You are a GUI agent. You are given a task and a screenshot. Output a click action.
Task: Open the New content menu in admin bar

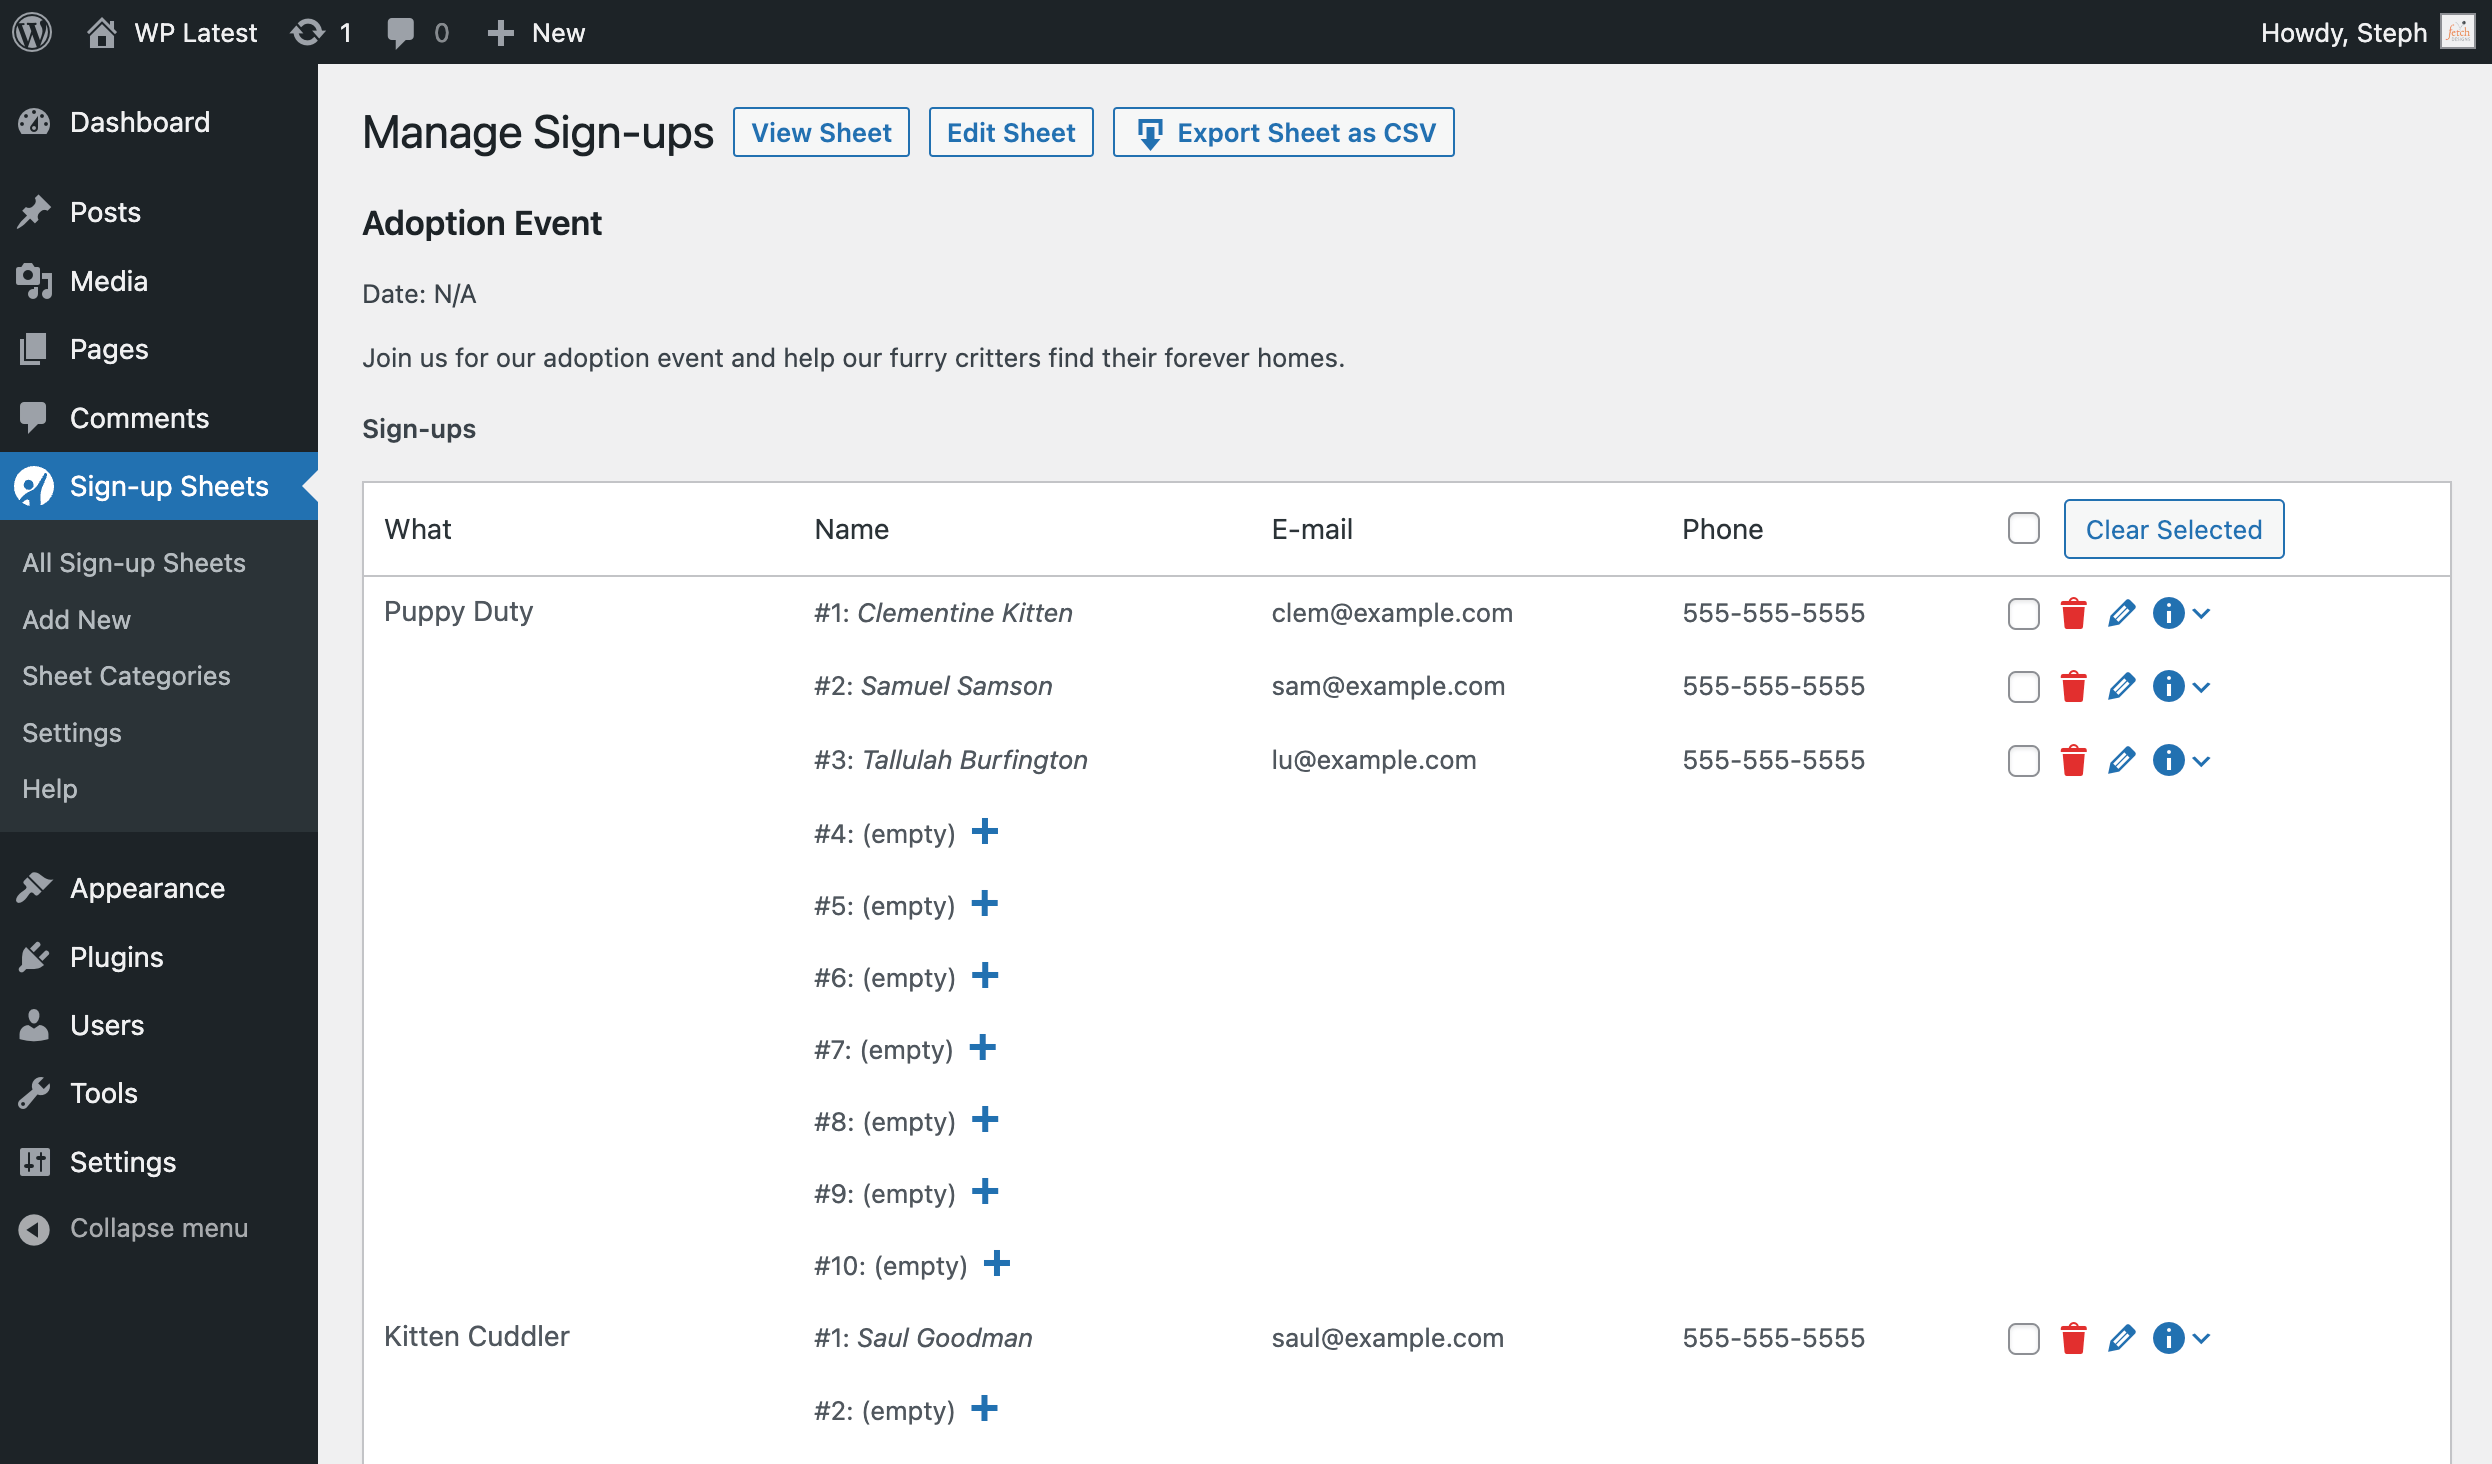pyautogui.click(x=535, y=32)
